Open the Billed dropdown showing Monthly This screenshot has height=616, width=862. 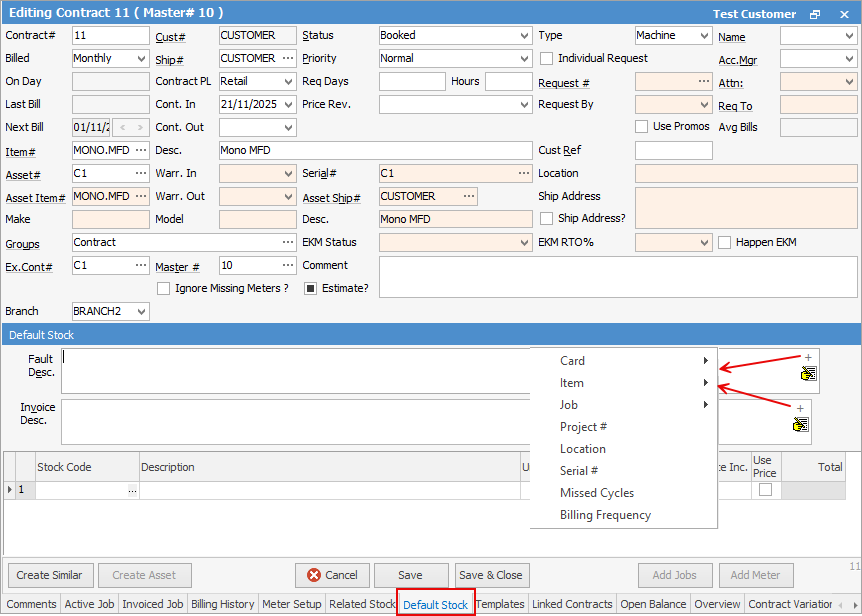[141, 58]
